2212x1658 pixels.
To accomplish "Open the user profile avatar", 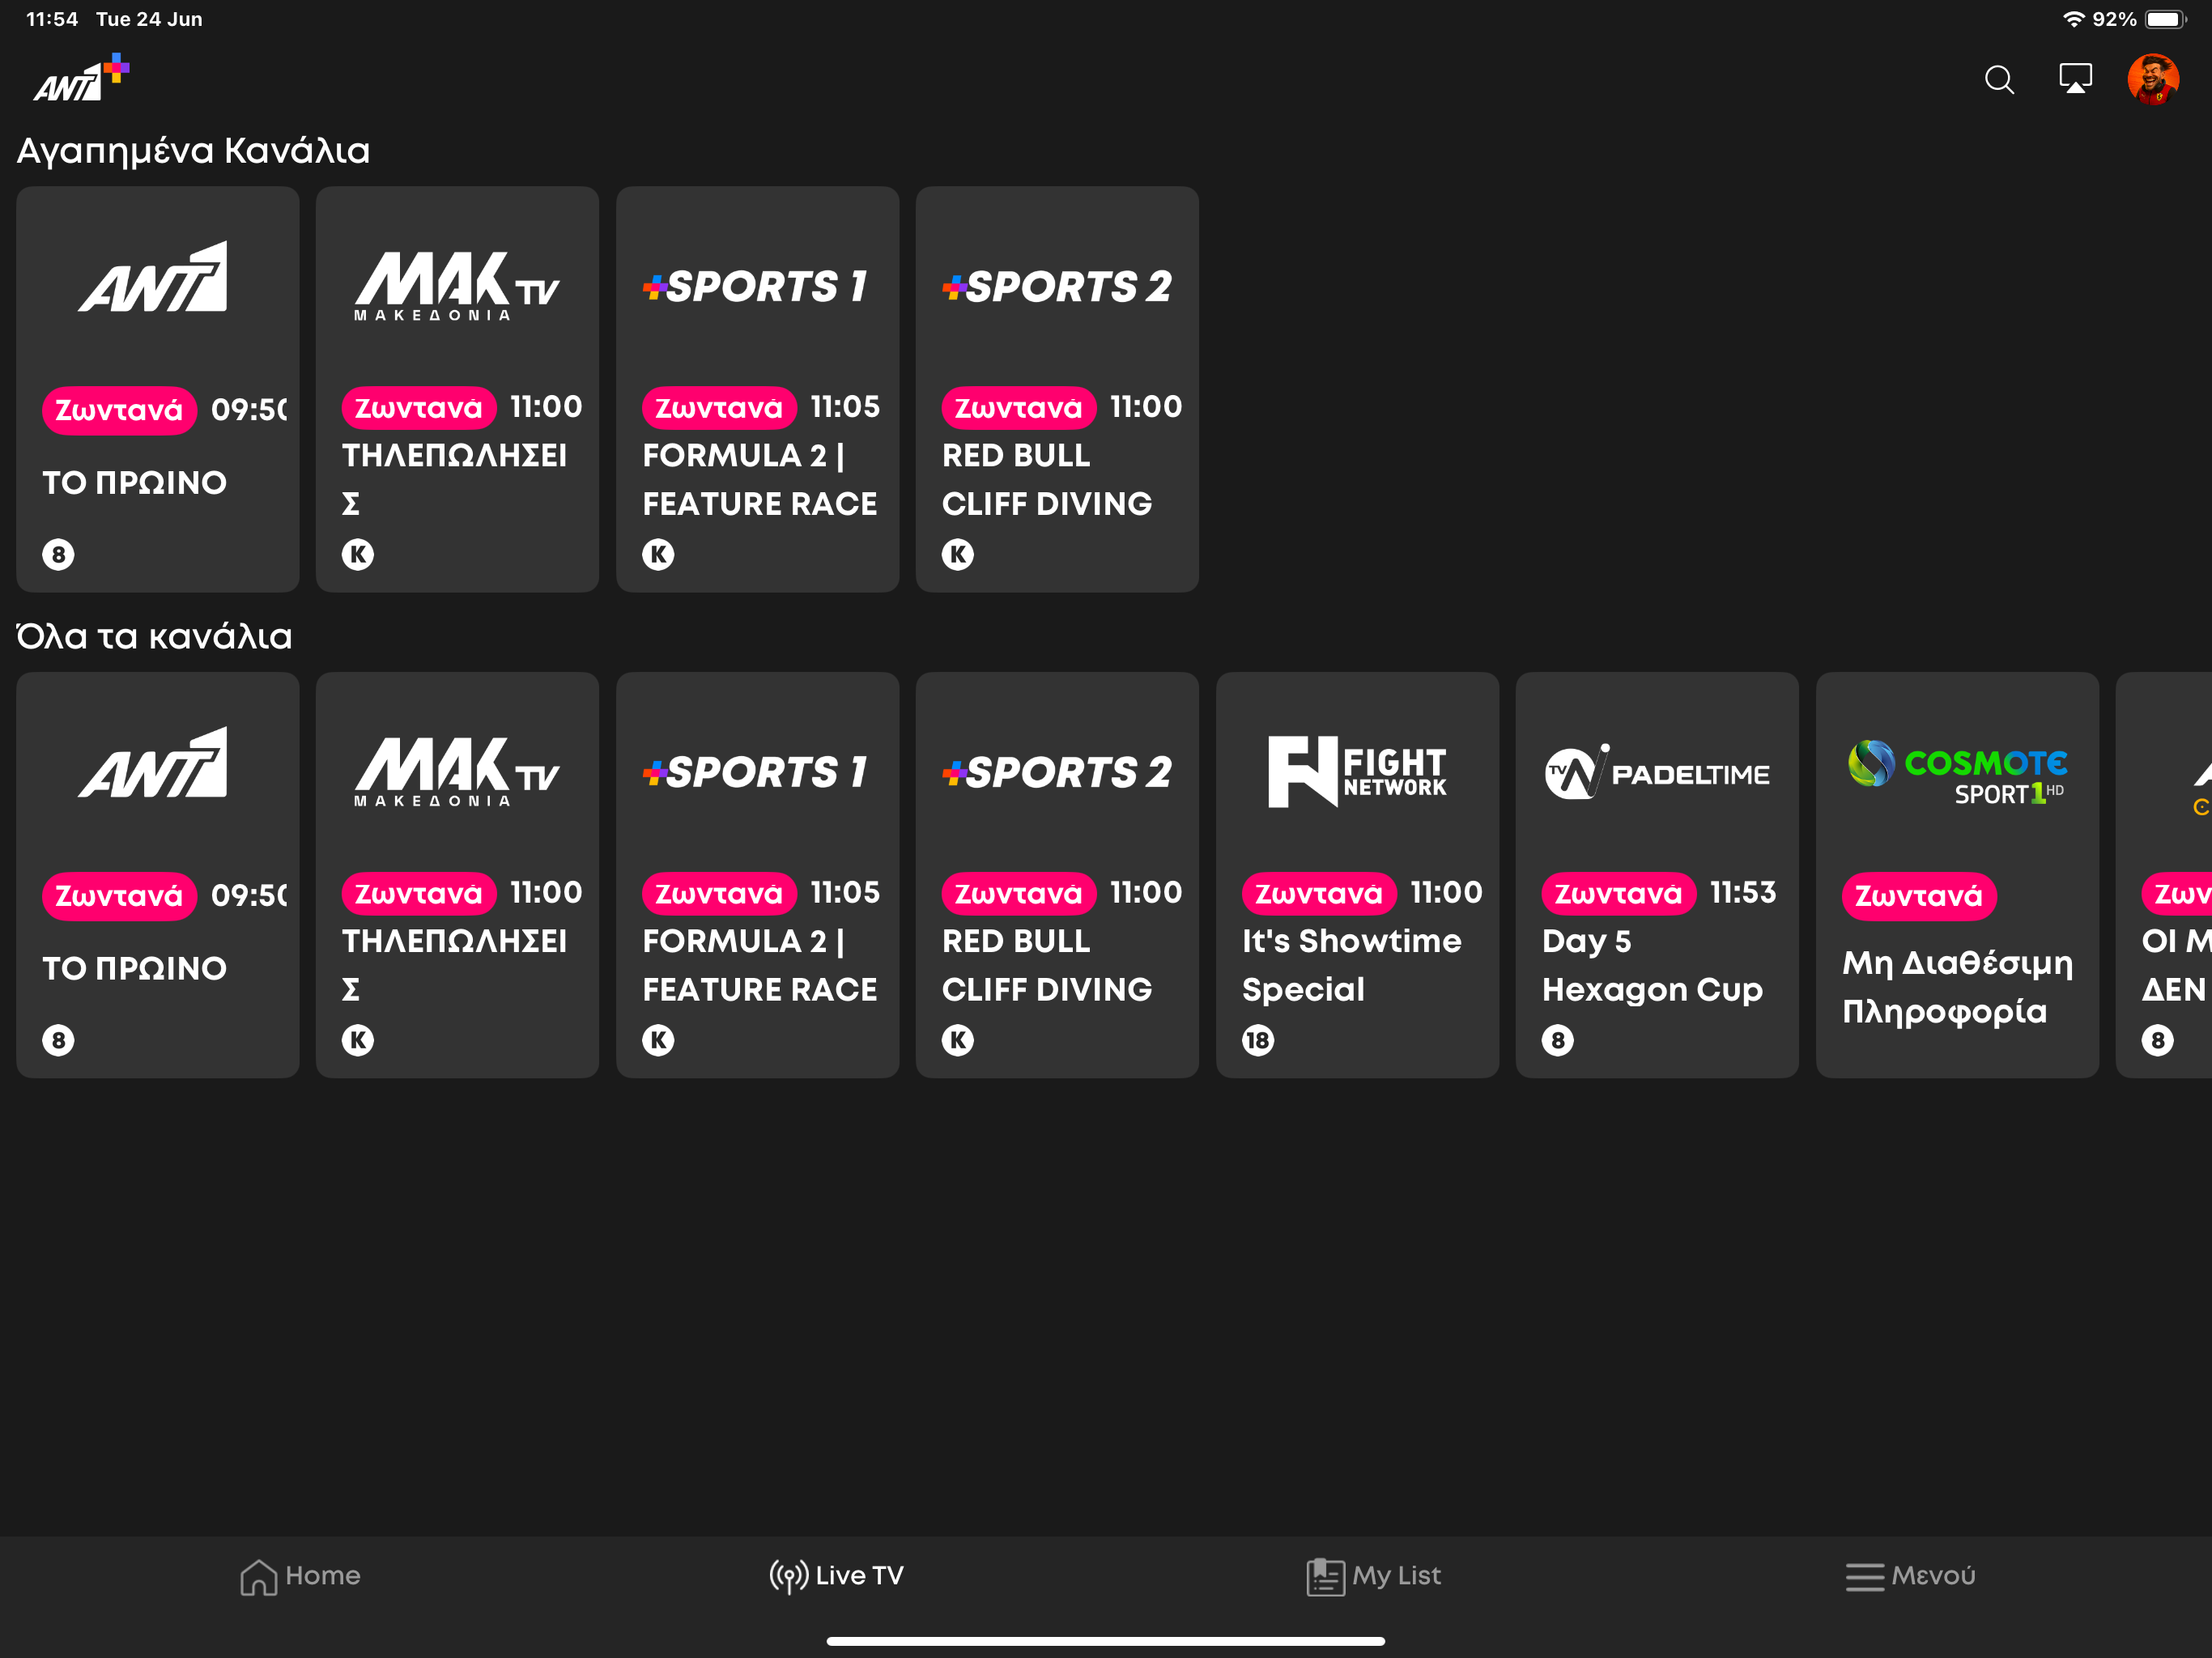I will click(2153, 79).
